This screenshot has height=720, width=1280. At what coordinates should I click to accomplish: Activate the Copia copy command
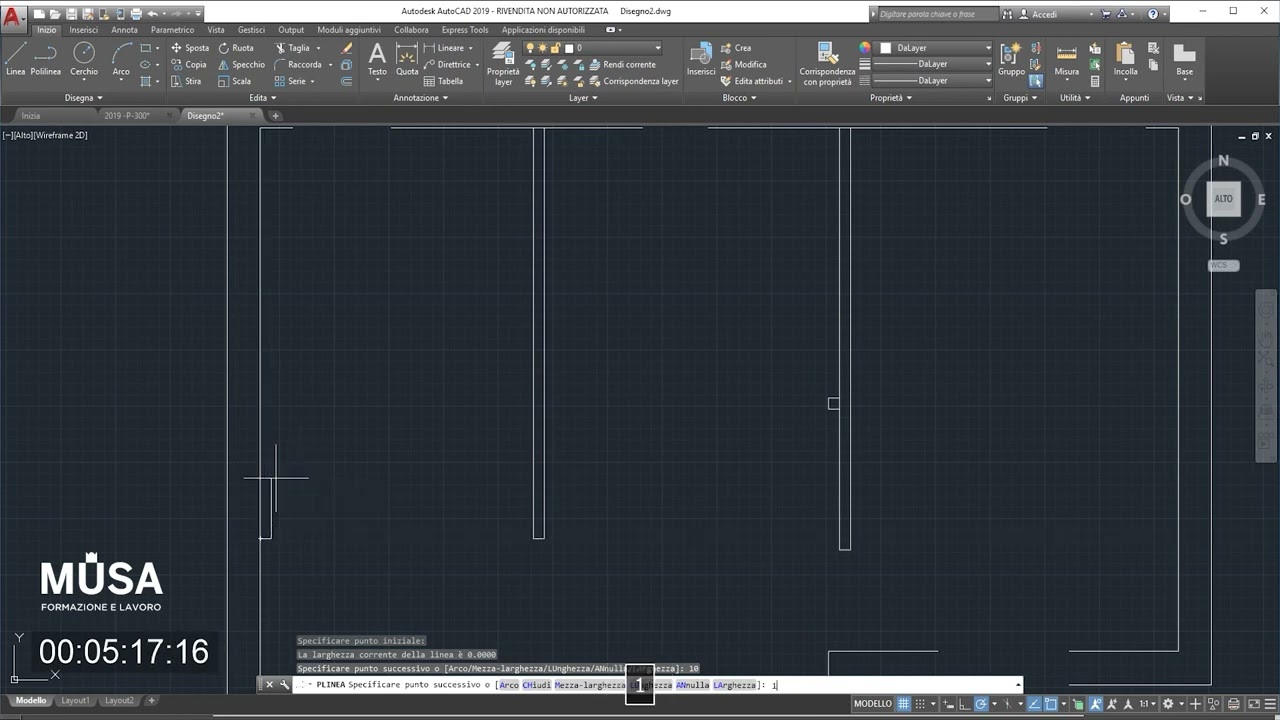pos(189,65)
